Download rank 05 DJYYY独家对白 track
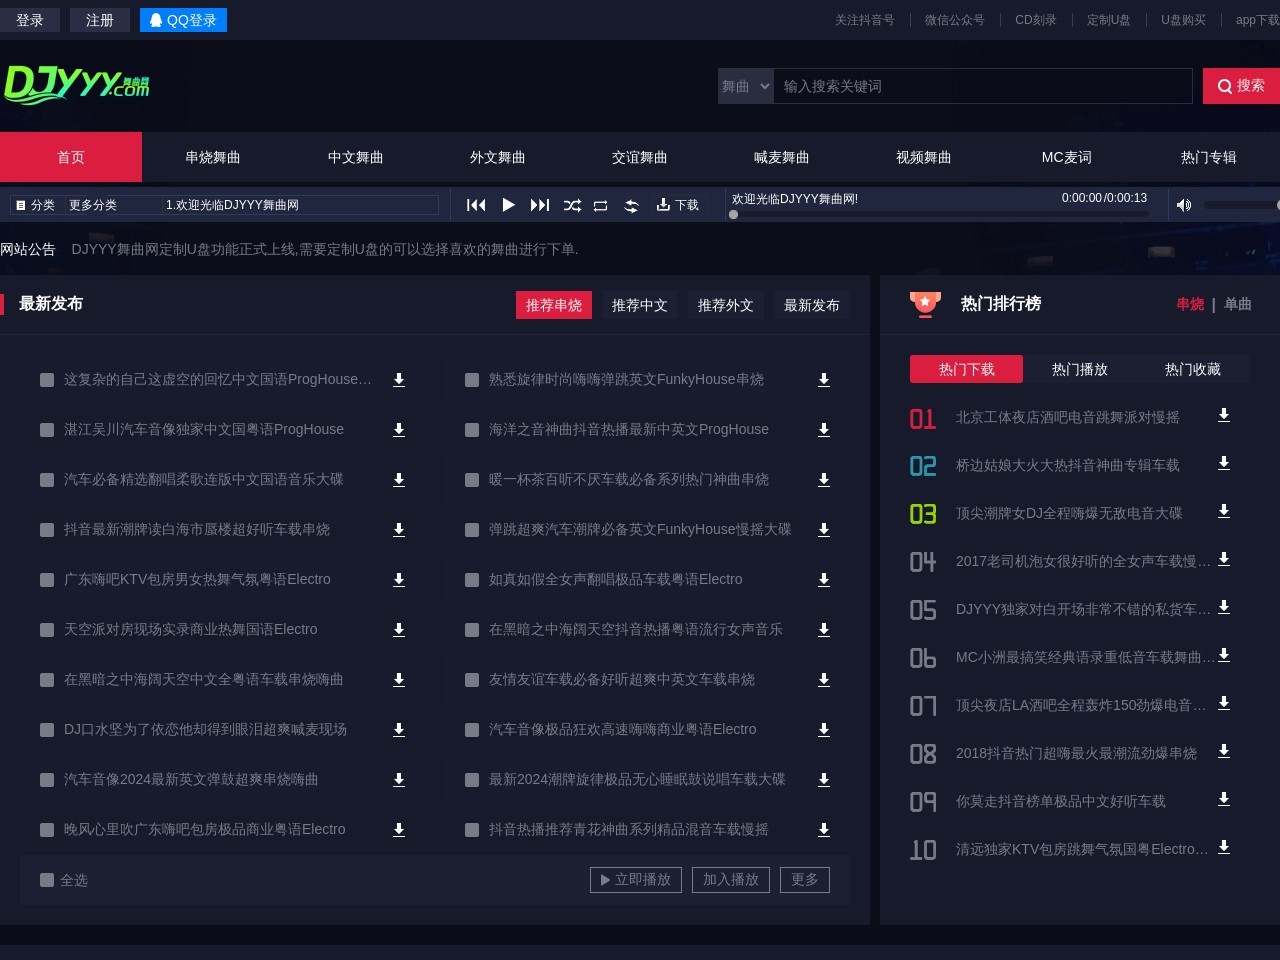 tap(1224, 607)
